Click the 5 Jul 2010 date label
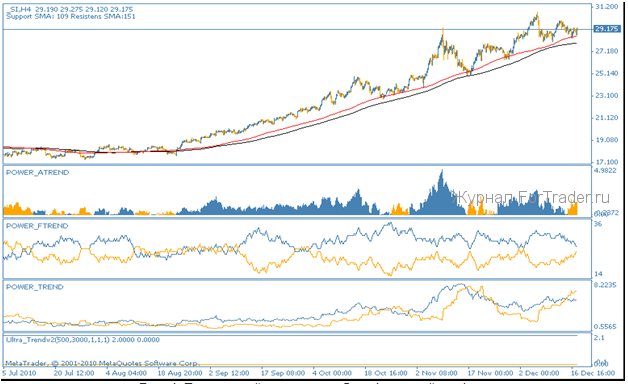Viewport: 628px width, 384px height. pos(19,373)
